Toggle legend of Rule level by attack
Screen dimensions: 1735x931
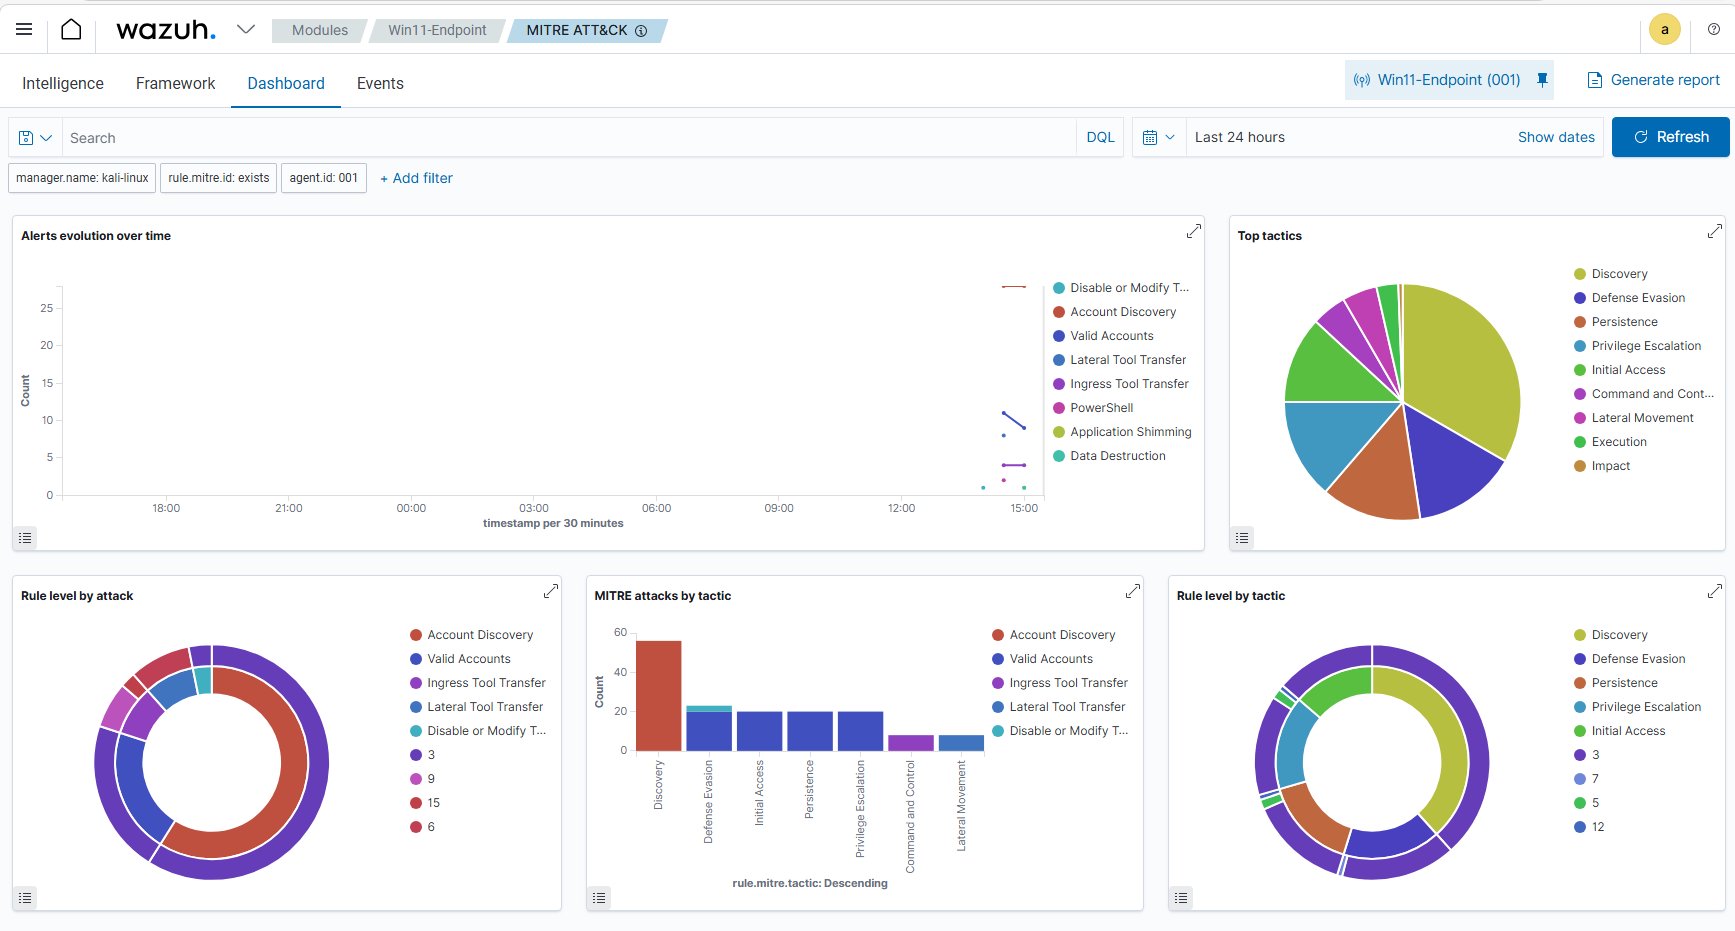pos(26,898)
